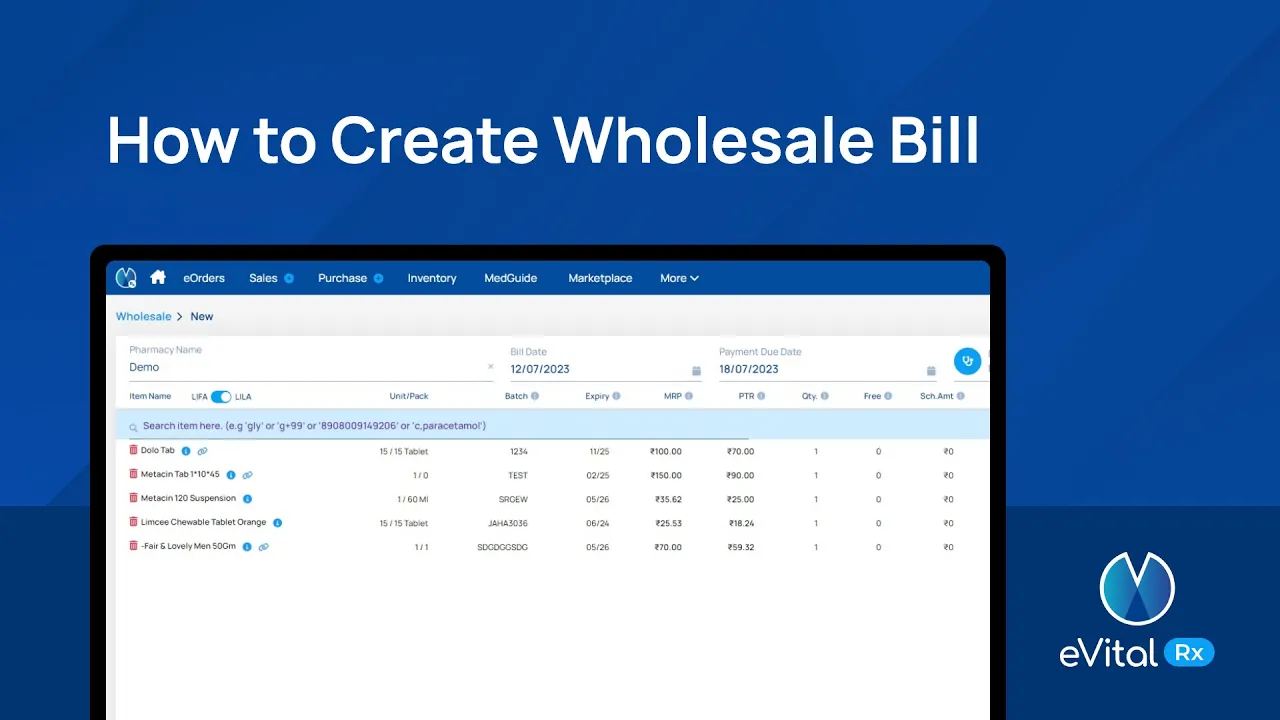Click the Wholesale breadcrumb link
Viewport: 1280px width, 720px height.
pyautogui.click(x=144, y=316)
